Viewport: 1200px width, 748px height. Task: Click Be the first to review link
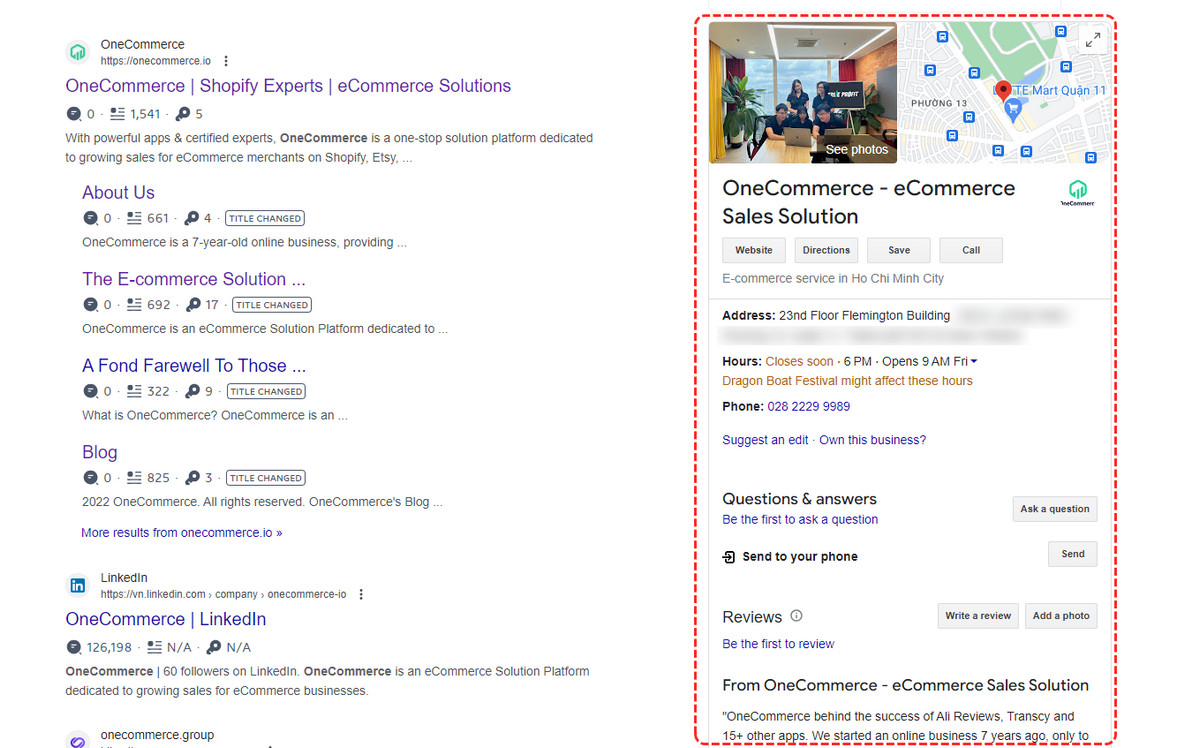(778, 644)
